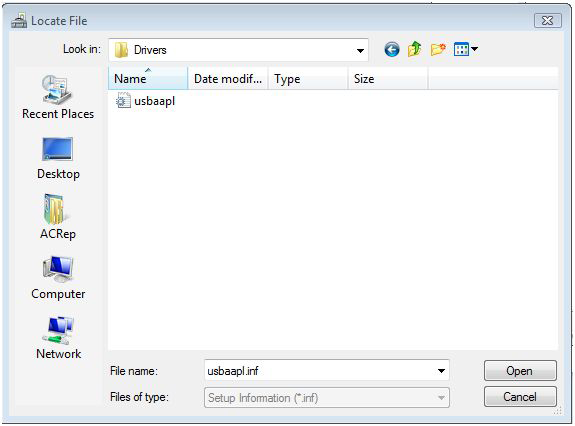This screenshot has width=575, height=426.
Task: Select the usbaapl file in list
Action: [x=146, y=101]
